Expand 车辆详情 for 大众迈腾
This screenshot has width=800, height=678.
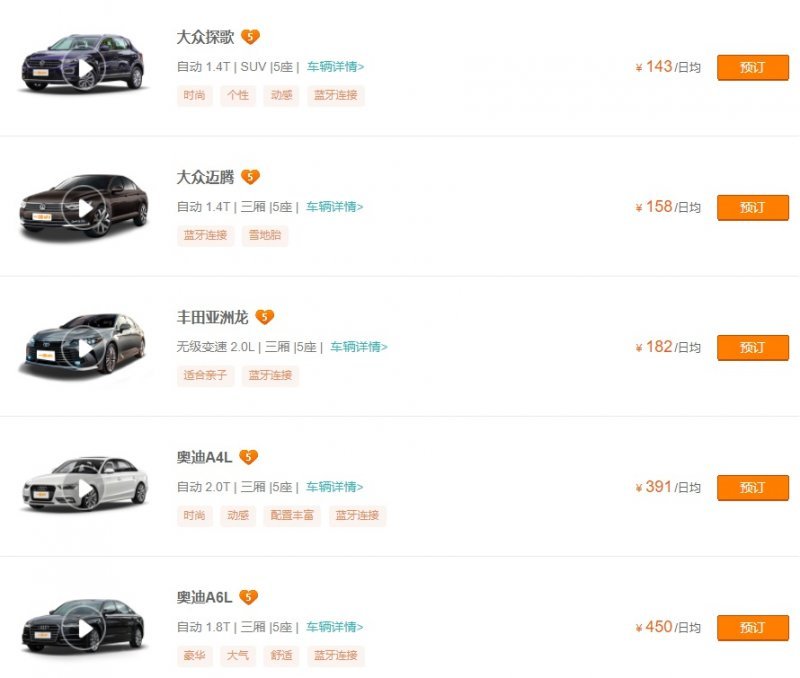coord(335,207)
